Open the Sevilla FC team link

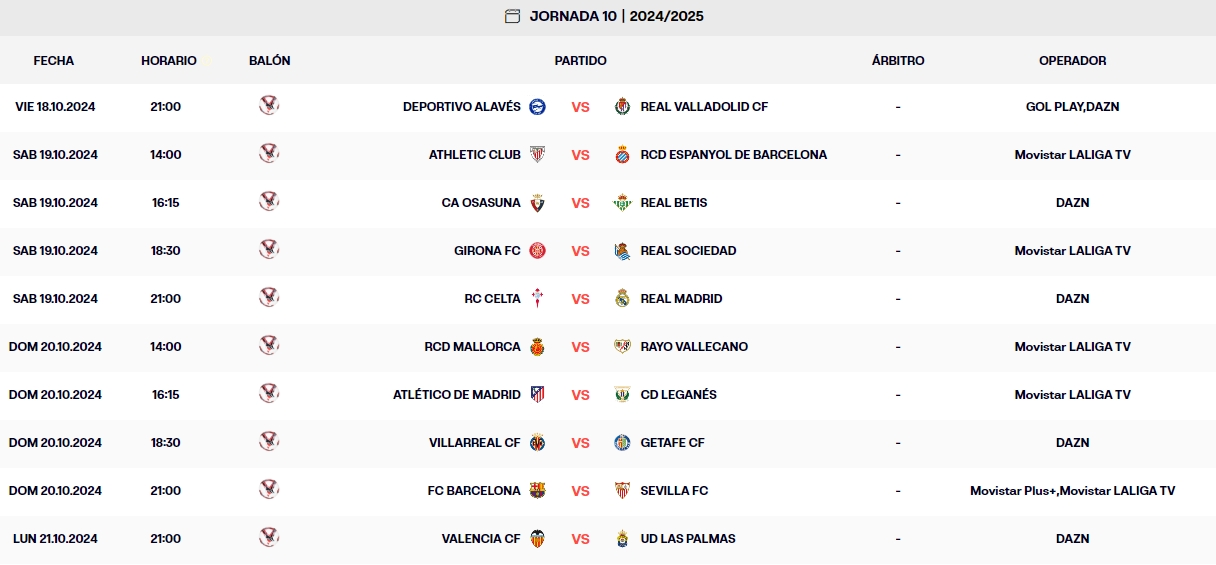[x=674, y=491]
